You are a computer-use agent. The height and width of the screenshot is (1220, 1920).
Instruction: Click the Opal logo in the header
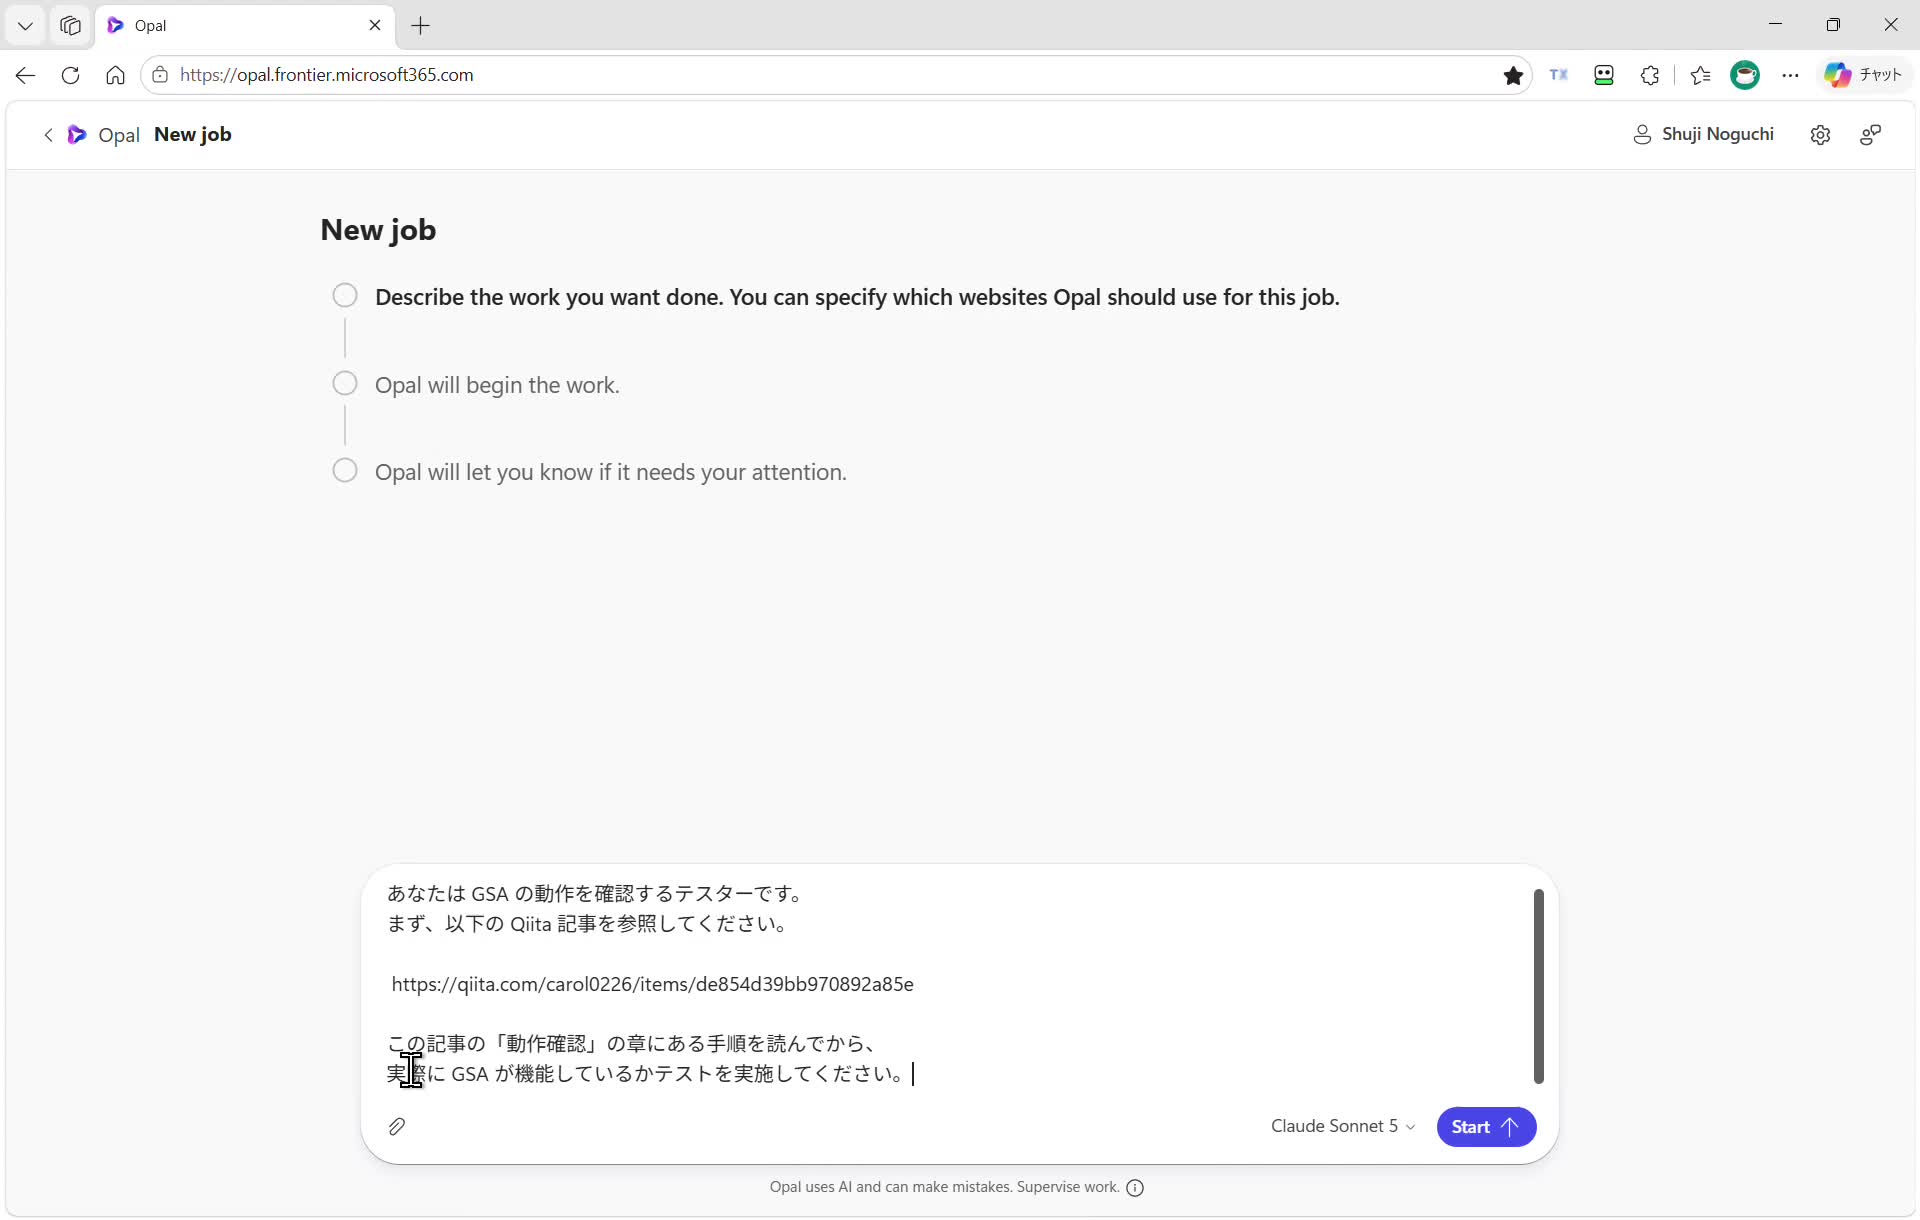pos(77,135)
